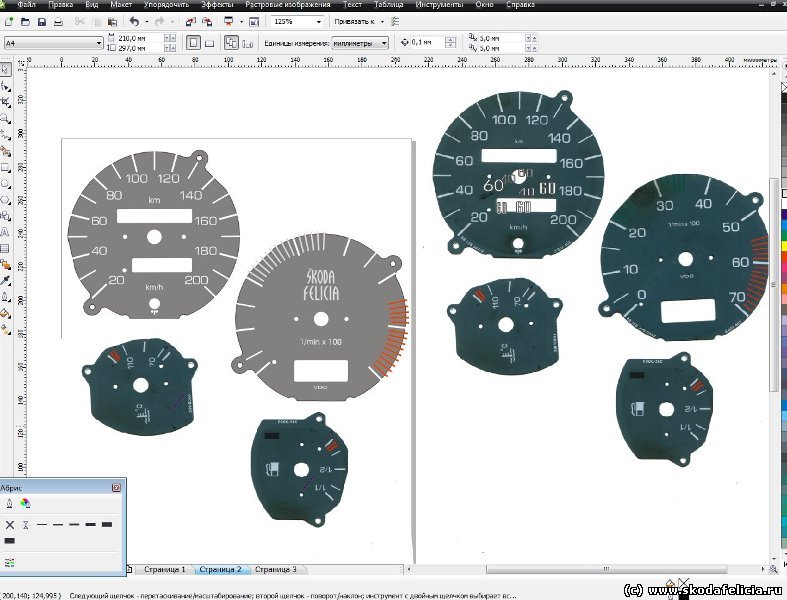787x600 pixels.
Task: Open outline color dialog in Абрис panel
Action: click(x=25, y=504)
